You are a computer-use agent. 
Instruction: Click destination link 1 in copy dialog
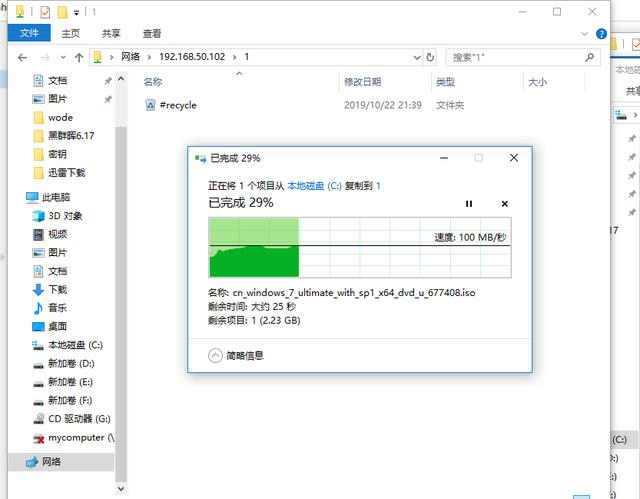[378, 186]
